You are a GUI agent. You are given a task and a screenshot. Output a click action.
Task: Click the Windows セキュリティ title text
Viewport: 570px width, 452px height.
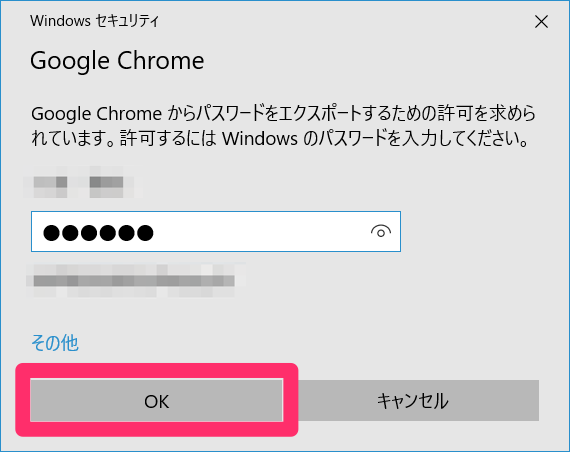click(95, 21)
